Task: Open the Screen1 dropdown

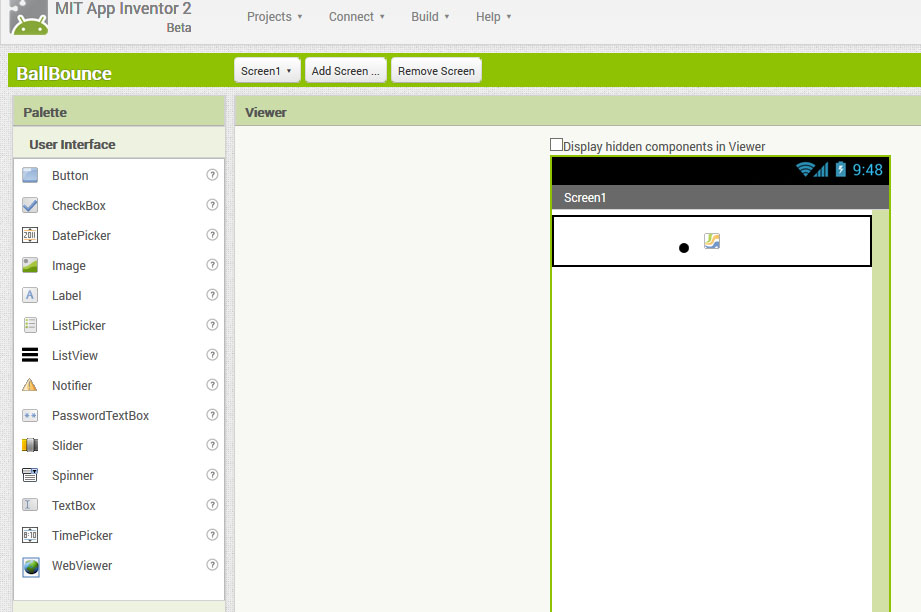Action: tap(267, 70)
